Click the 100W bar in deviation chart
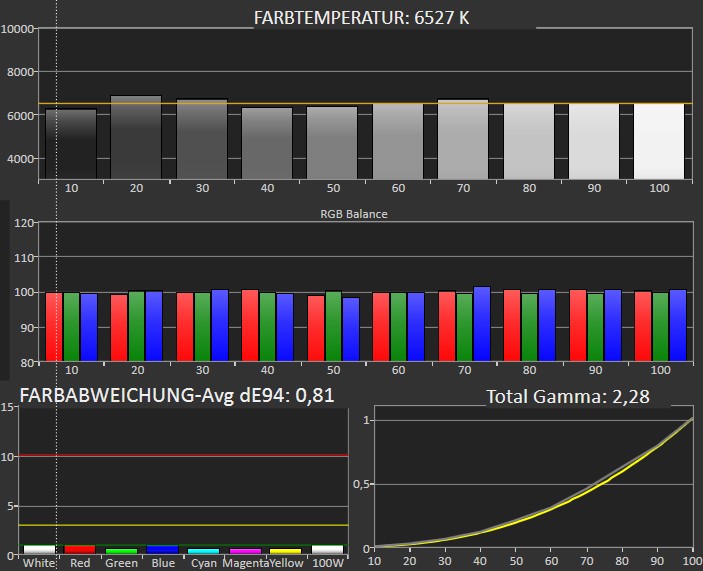 tap(327, 549)
